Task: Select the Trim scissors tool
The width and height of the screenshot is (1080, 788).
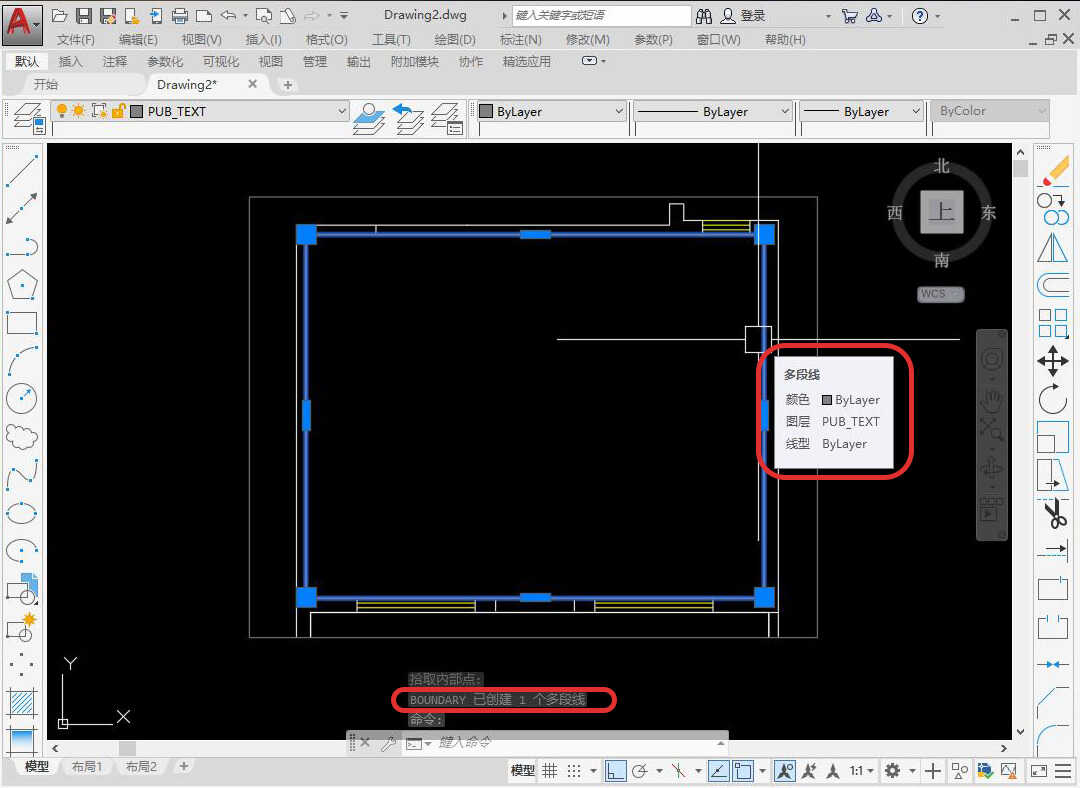Action: click(1053, 513)
